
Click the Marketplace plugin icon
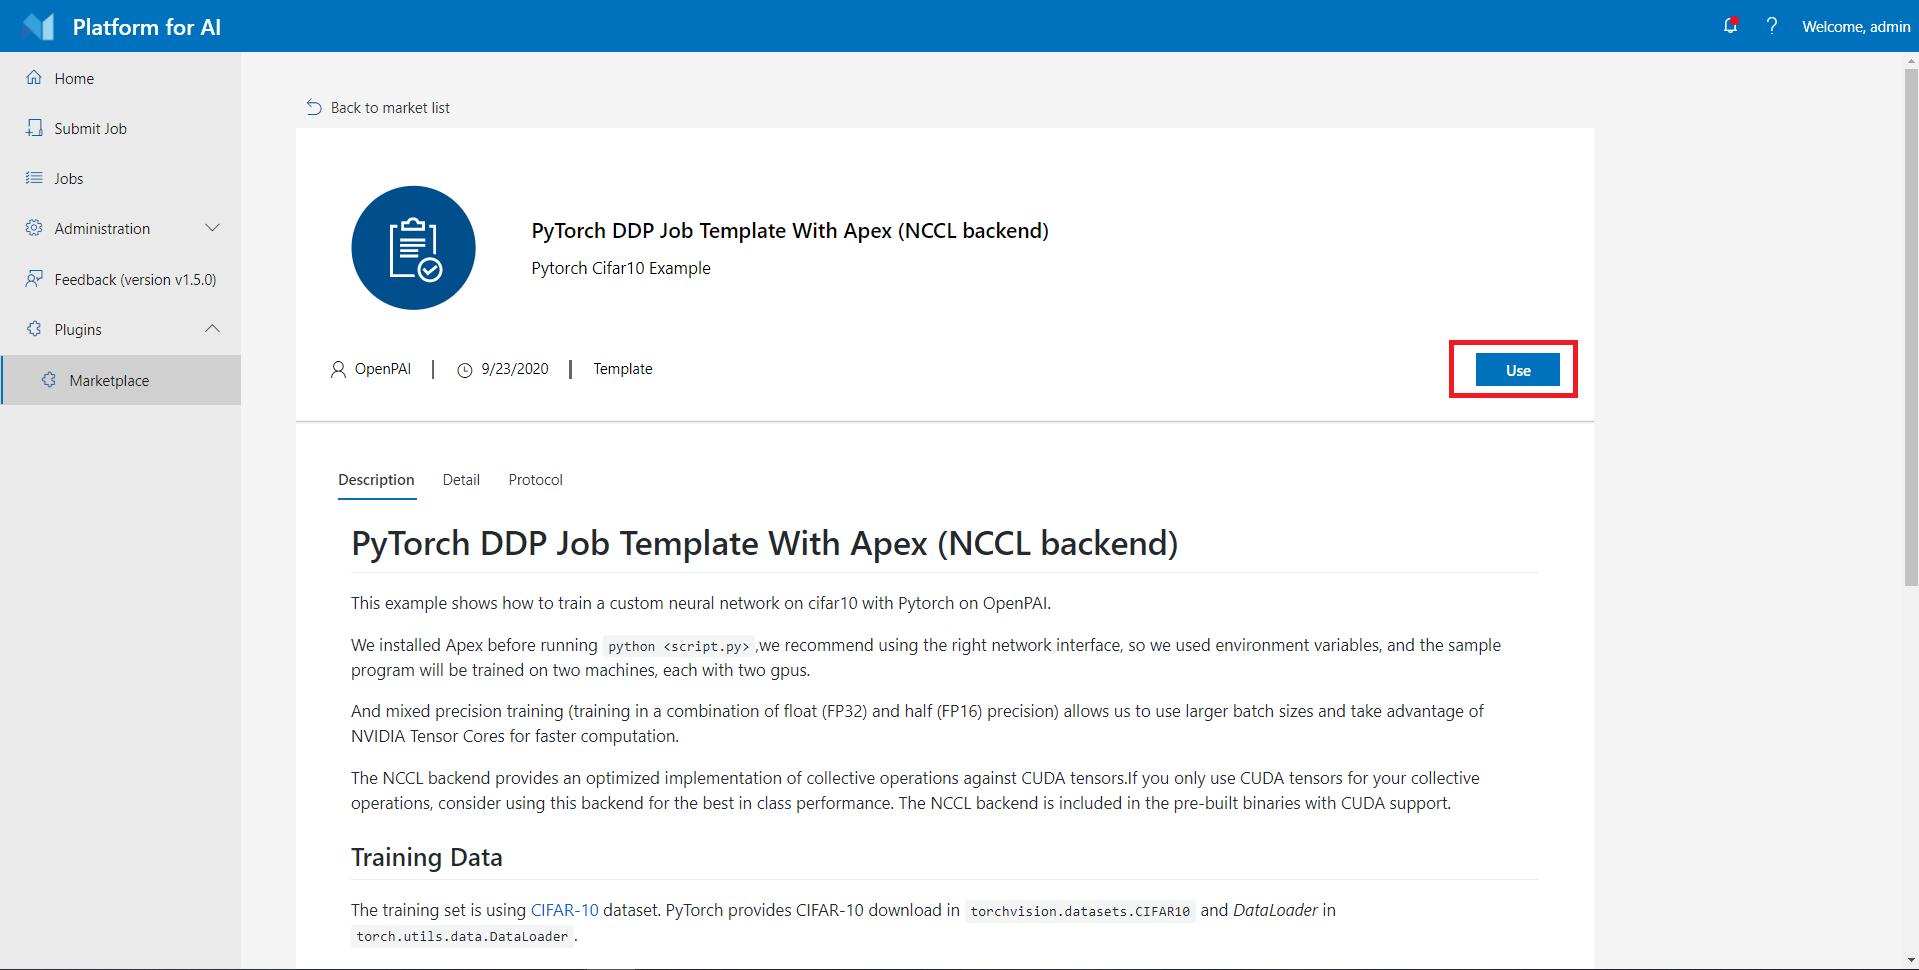(x=49, y=380)
